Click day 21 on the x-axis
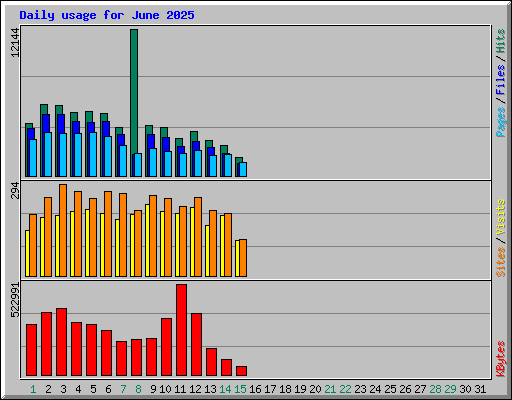Screen dimensions: 512x400 (x=330, y=389)
